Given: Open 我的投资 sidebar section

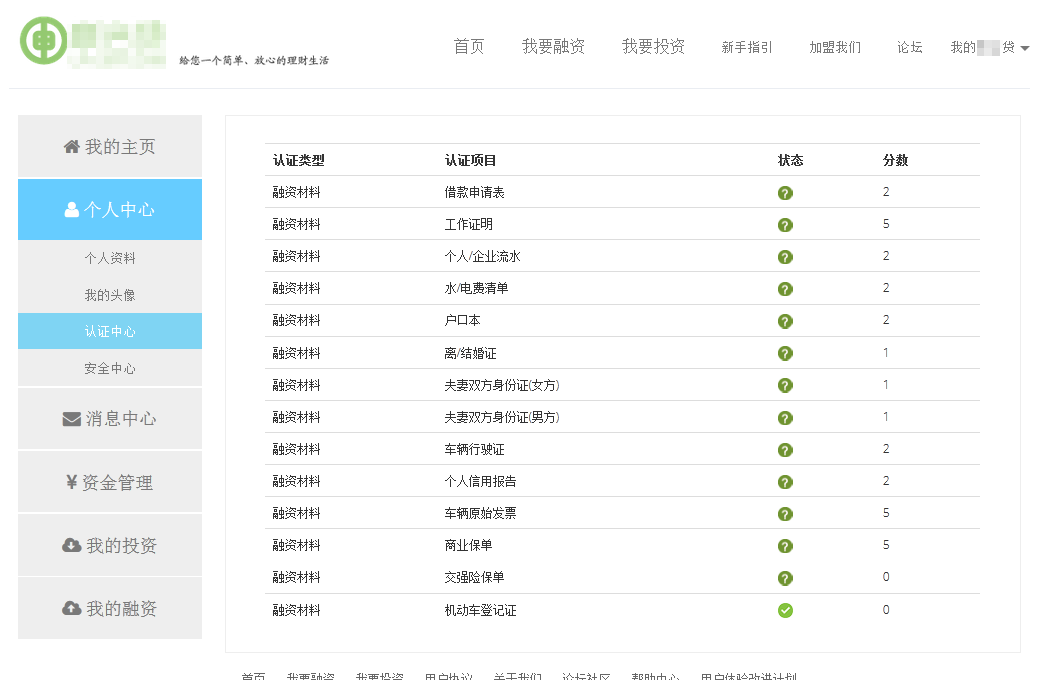Looking at the screenshot, I should tap(110, 545).
